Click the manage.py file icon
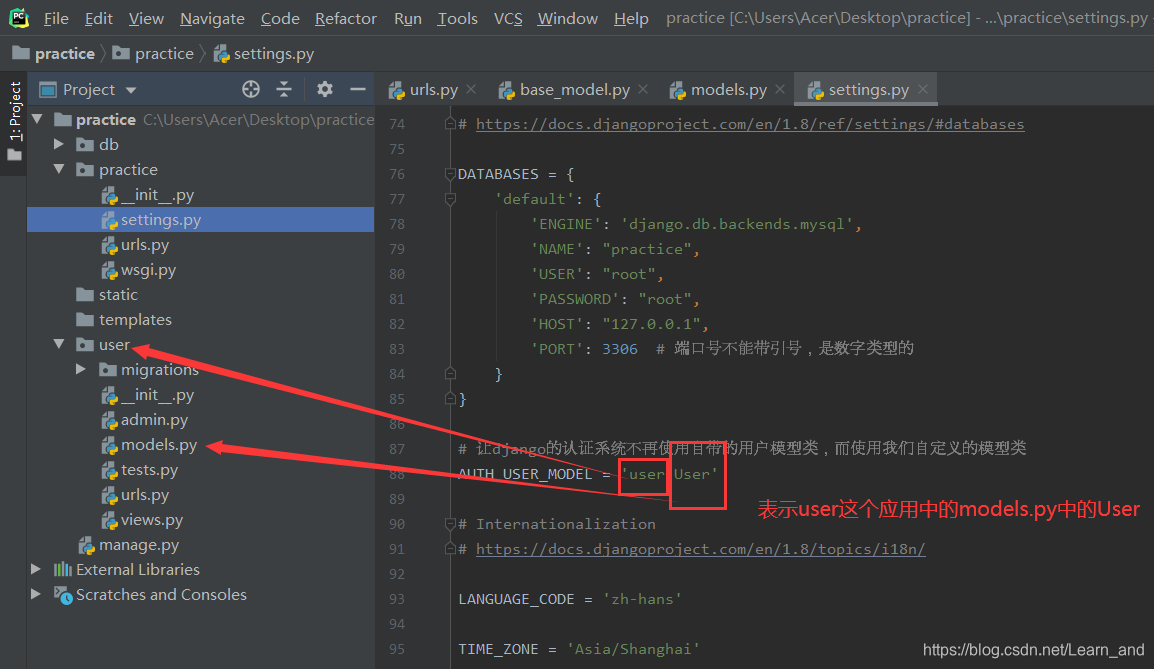Image resolution: width=1154 pixels, height=669 pixels. (87, 545)
